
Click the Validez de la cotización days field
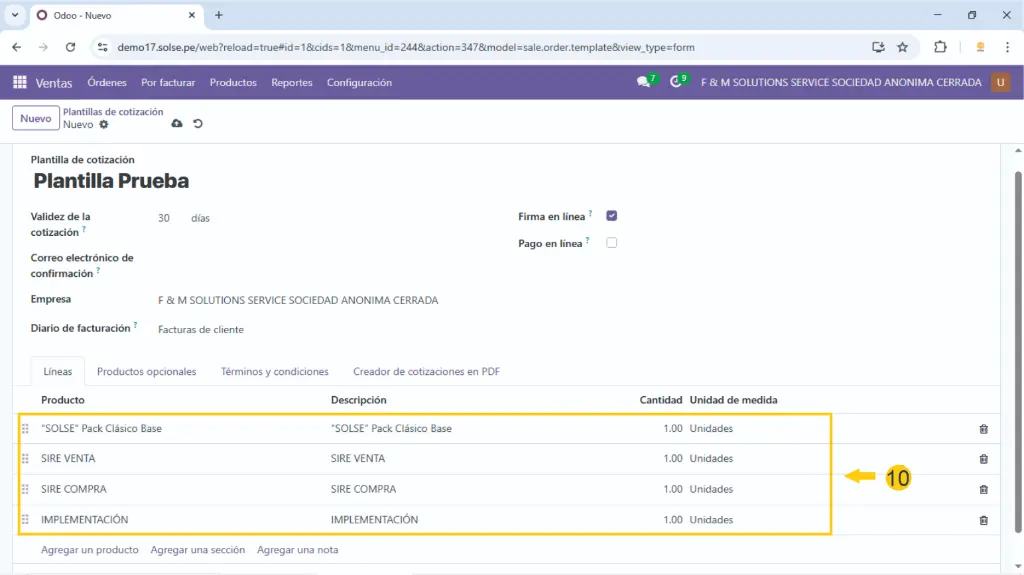[x=164, y=218]
